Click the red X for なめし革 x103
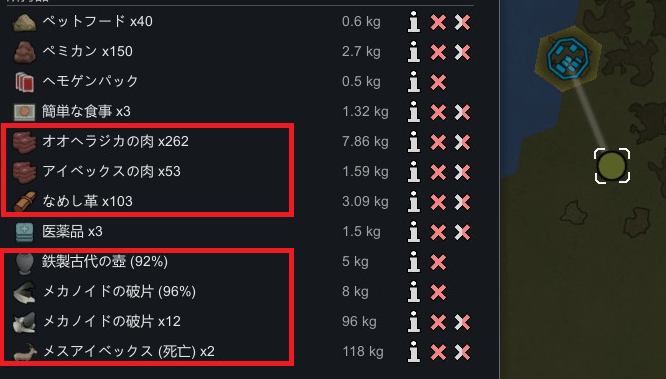This screenshot has height=379, width=666. [438, 202]
